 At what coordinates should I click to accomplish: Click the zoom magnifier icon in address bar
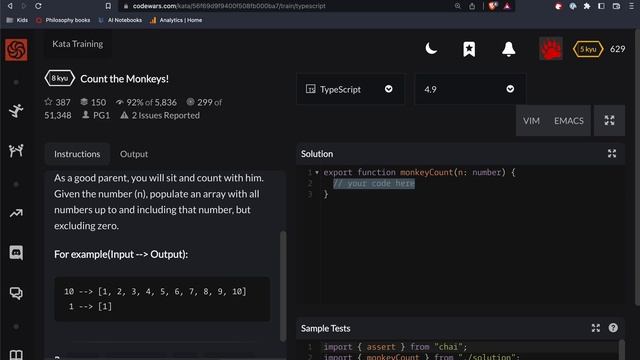458,6
